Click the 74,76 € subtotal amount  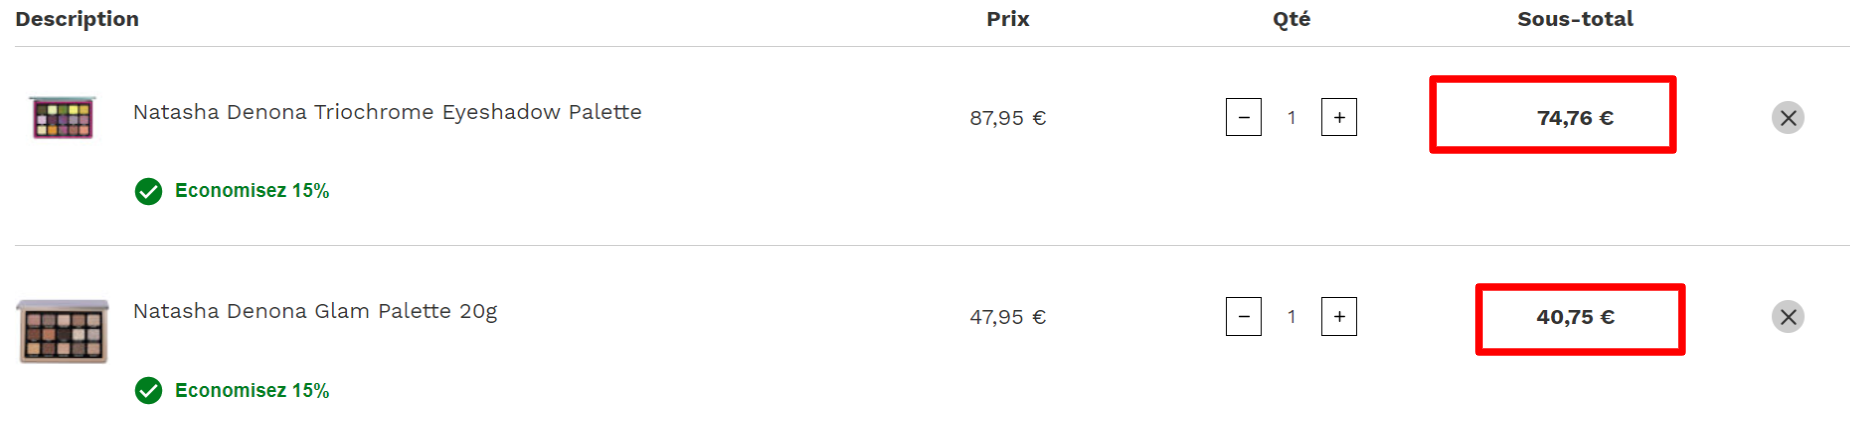click(x=1574, y=118)
